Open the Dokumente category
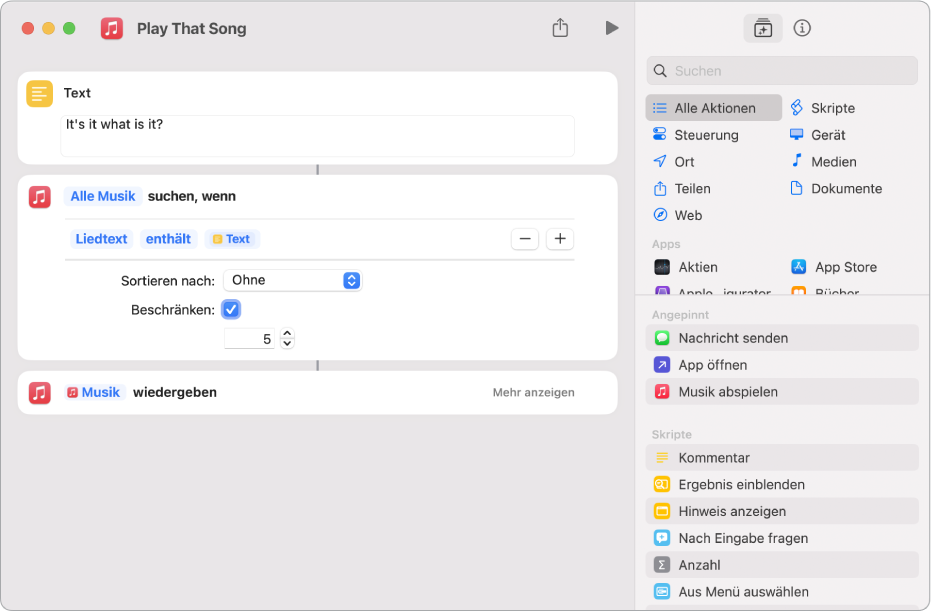 point(836,189)
